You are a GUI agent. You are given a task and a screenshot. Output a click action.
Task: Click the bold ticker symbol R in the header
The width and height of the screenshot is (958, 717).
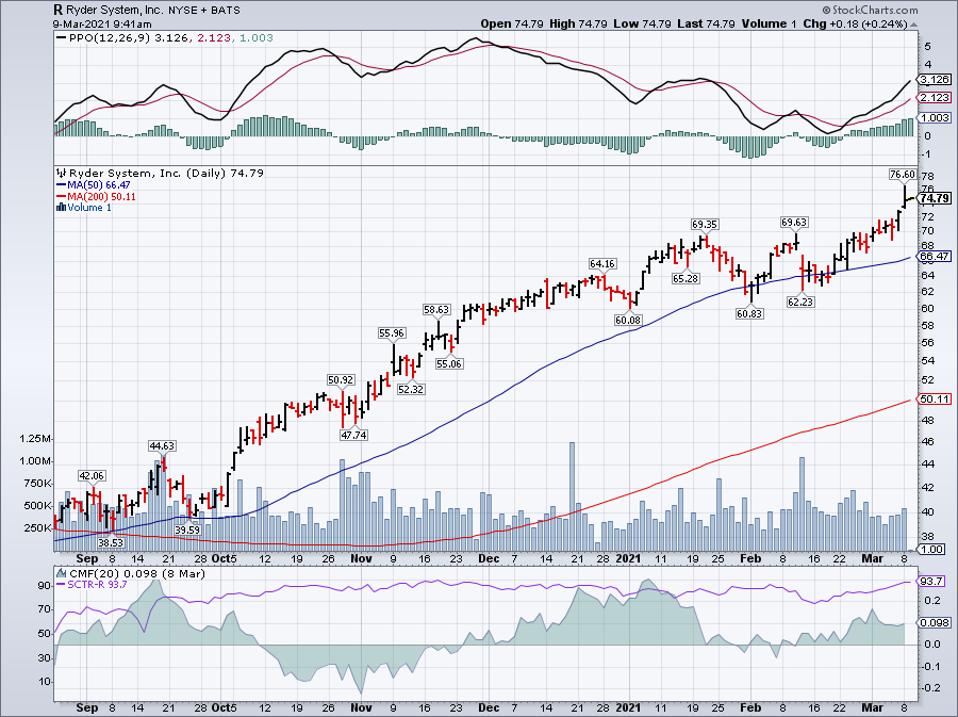coord(57,10)
